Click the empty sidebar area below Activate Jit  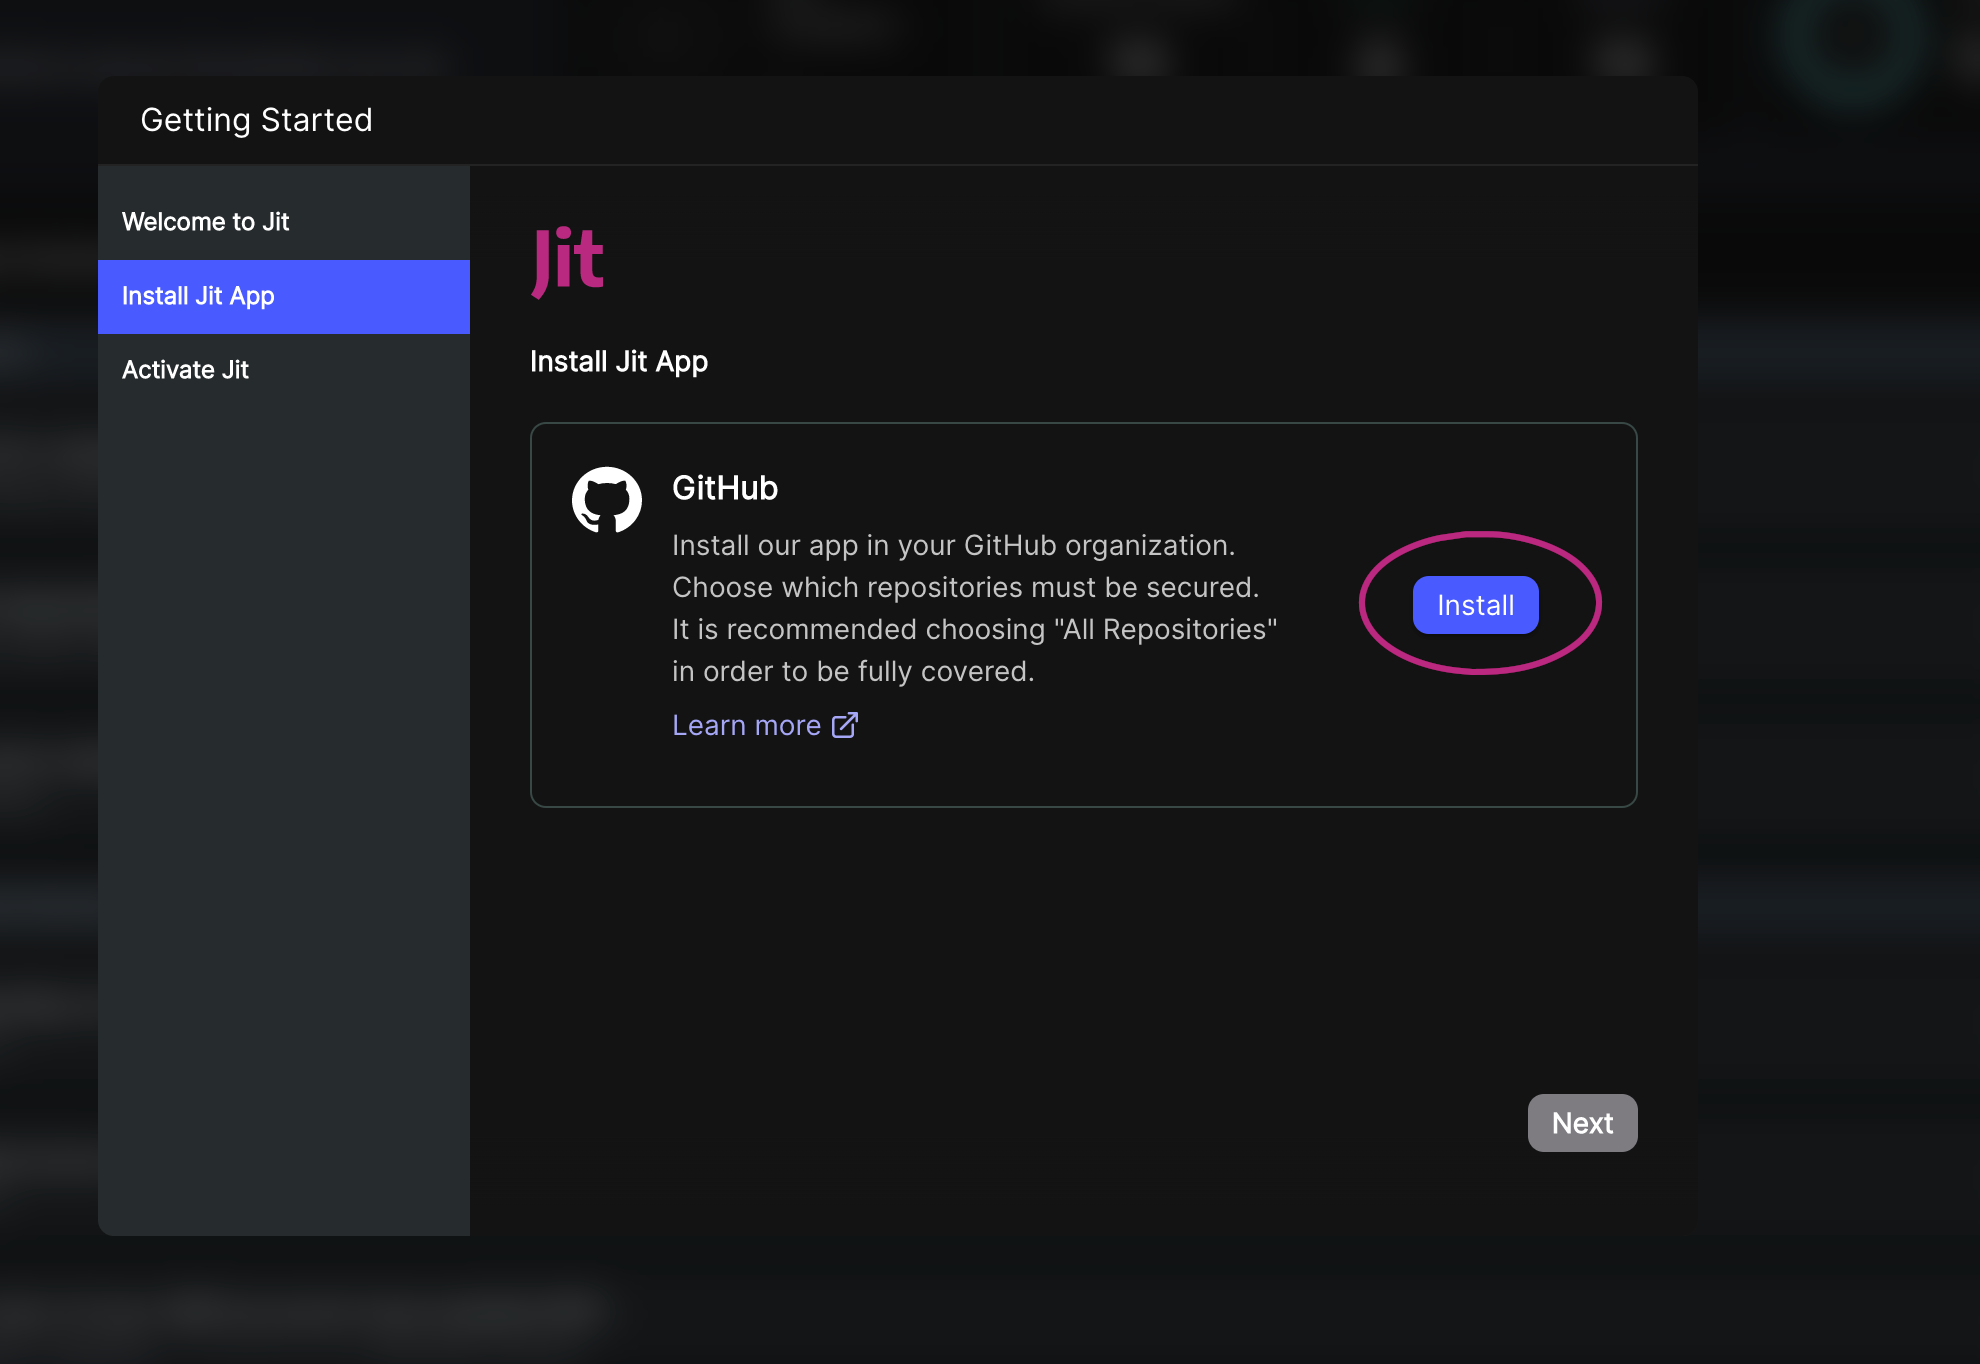click(x=284, y=800)
